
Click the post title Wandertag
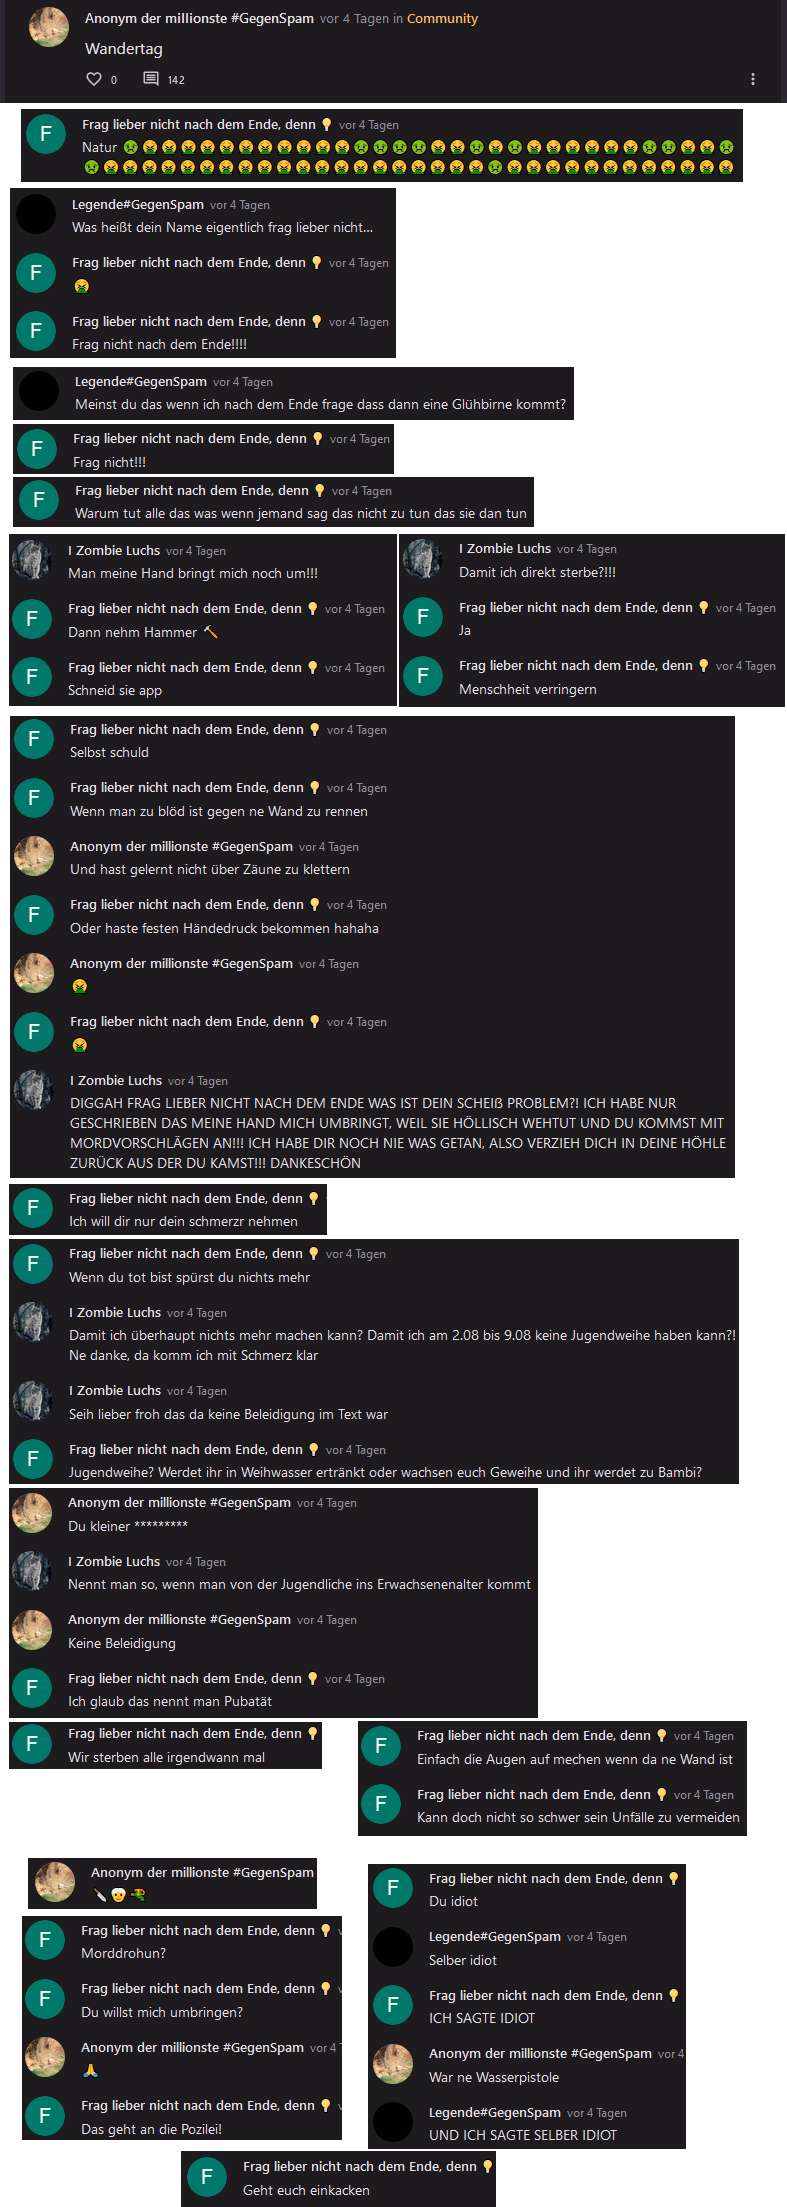point(124,48)
